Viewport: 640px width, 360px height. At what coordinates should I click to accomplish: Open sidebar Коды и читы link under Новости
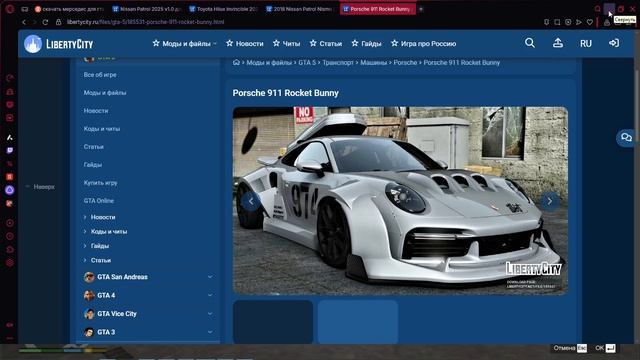tap(102, 129)
